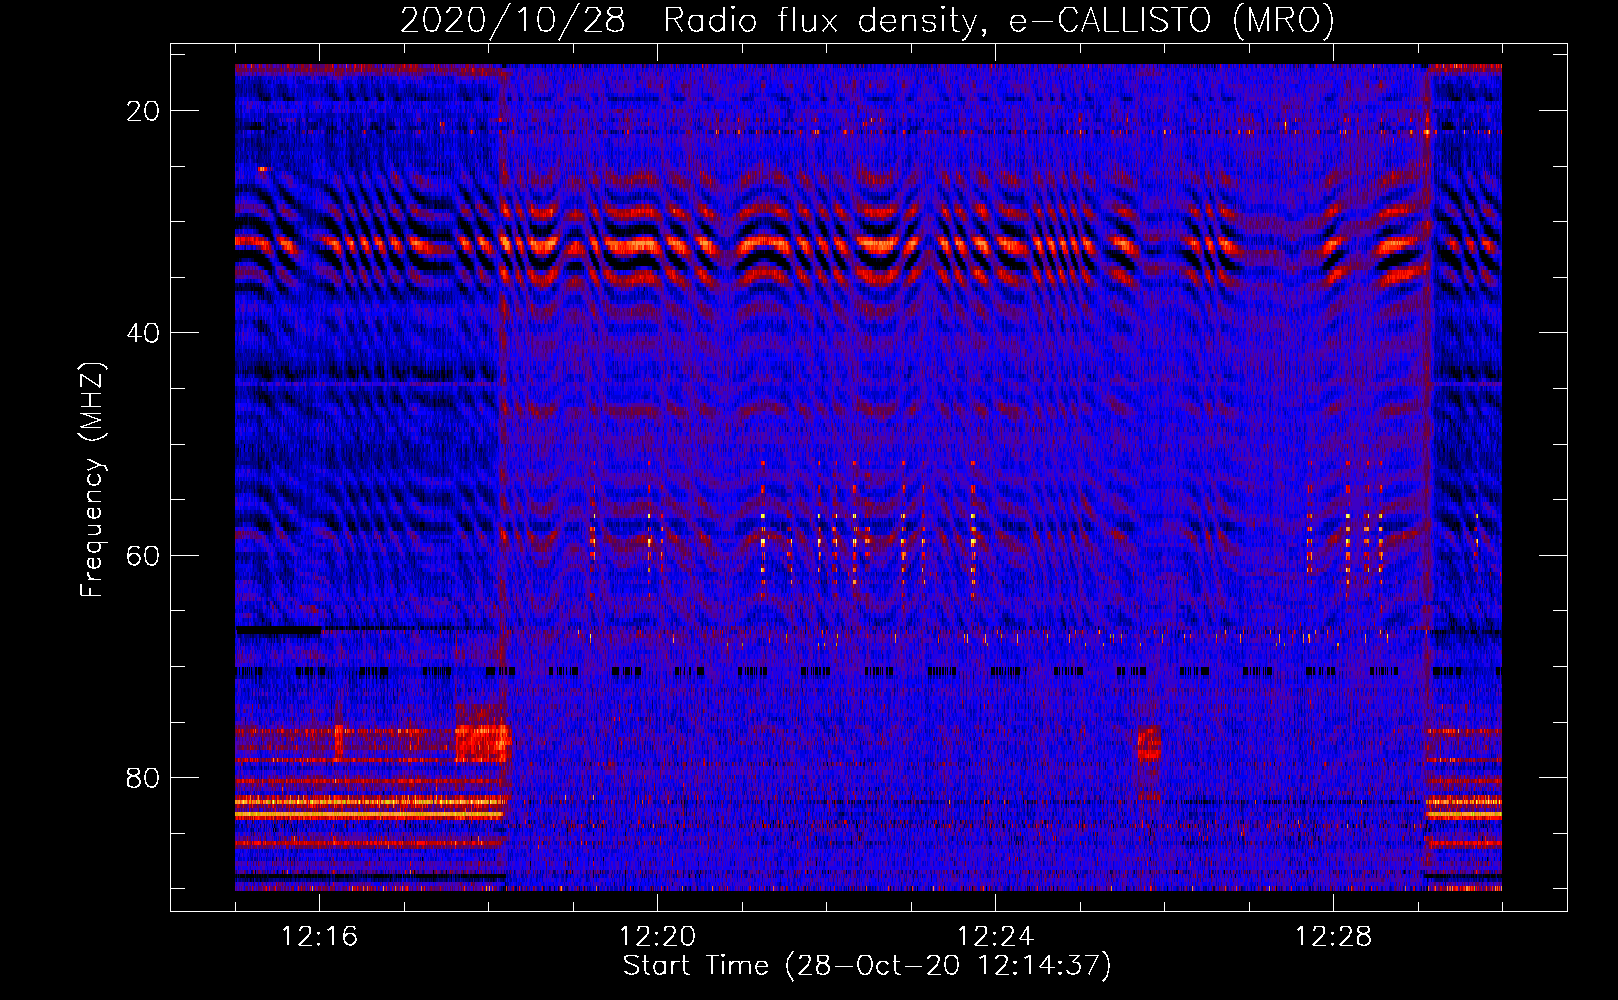1618x1000 pixels.
Task: Click the 'Start Time' x-axis label
Action: [867, 966]
